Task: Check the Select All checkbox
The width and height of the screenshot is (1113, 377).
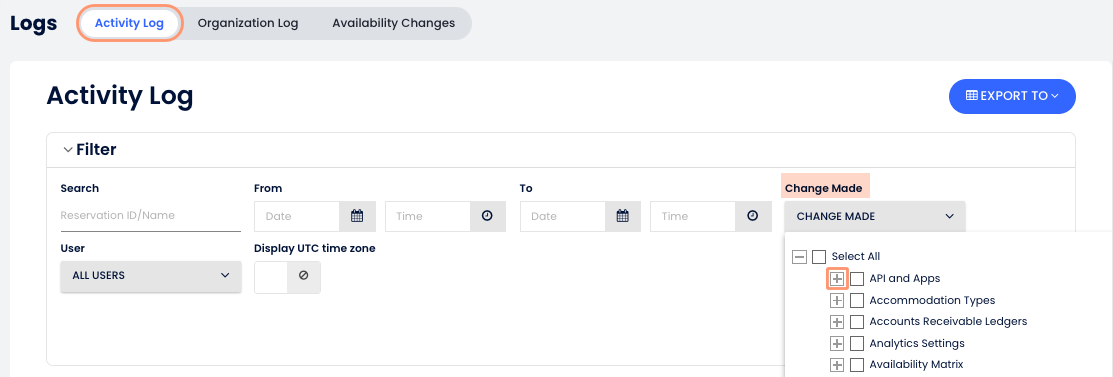Action: tap(819, 256)
